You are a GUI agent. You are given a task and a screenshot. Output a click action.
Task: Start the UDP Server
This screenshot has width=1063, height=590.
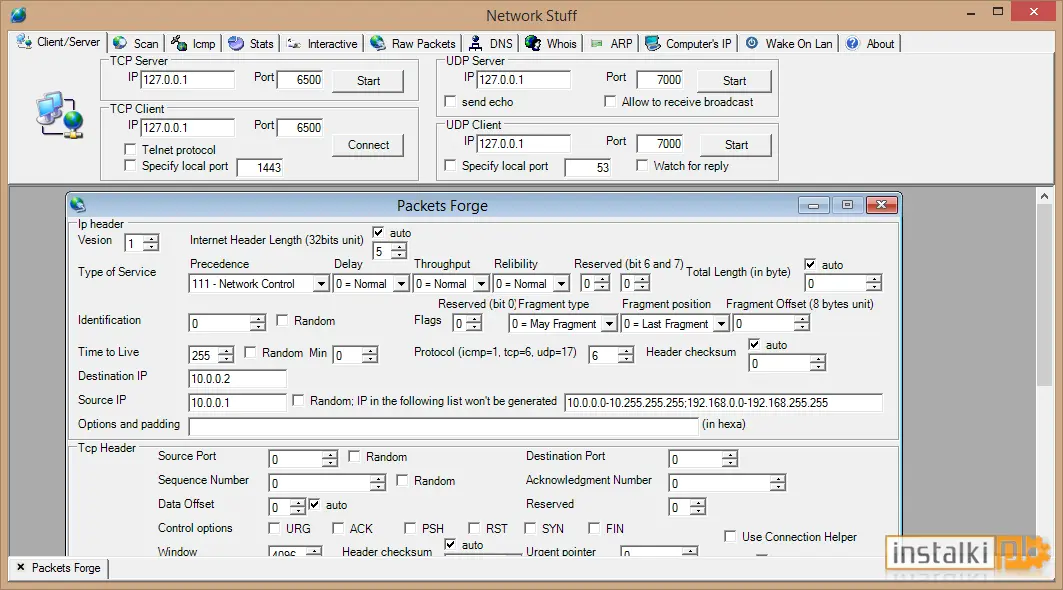pos(734,81)
